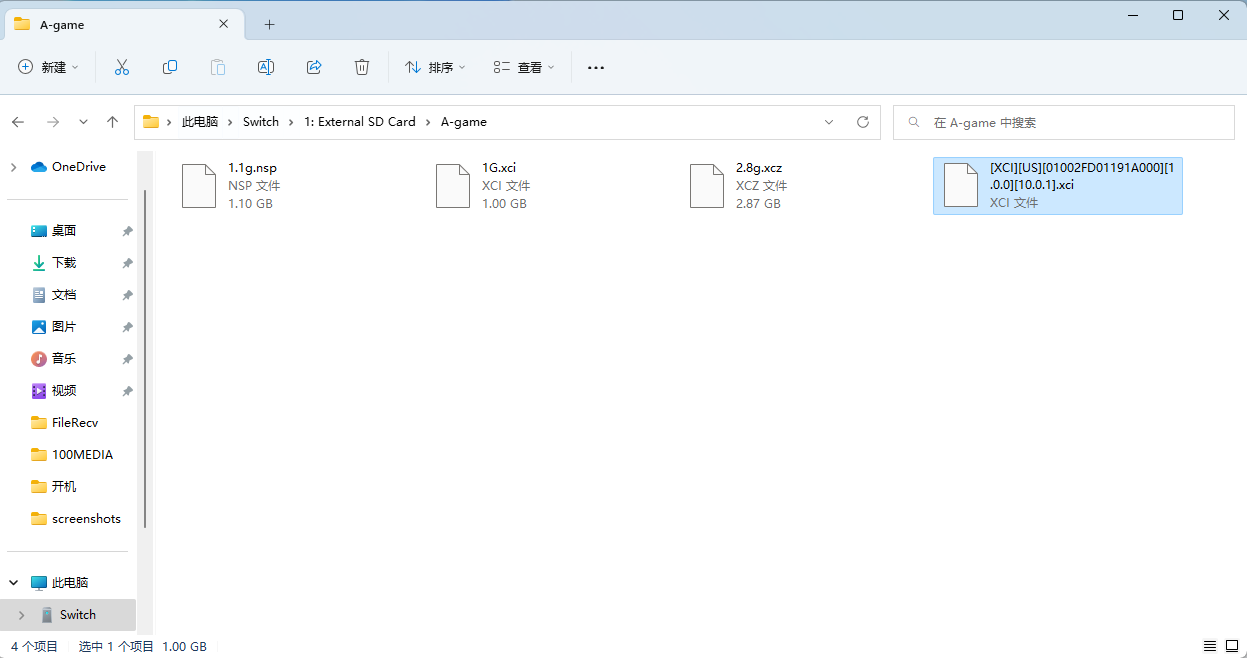Collapse the 此电脑 tree node
Screen dimensions: 1247x658
[x=13, y=582]
